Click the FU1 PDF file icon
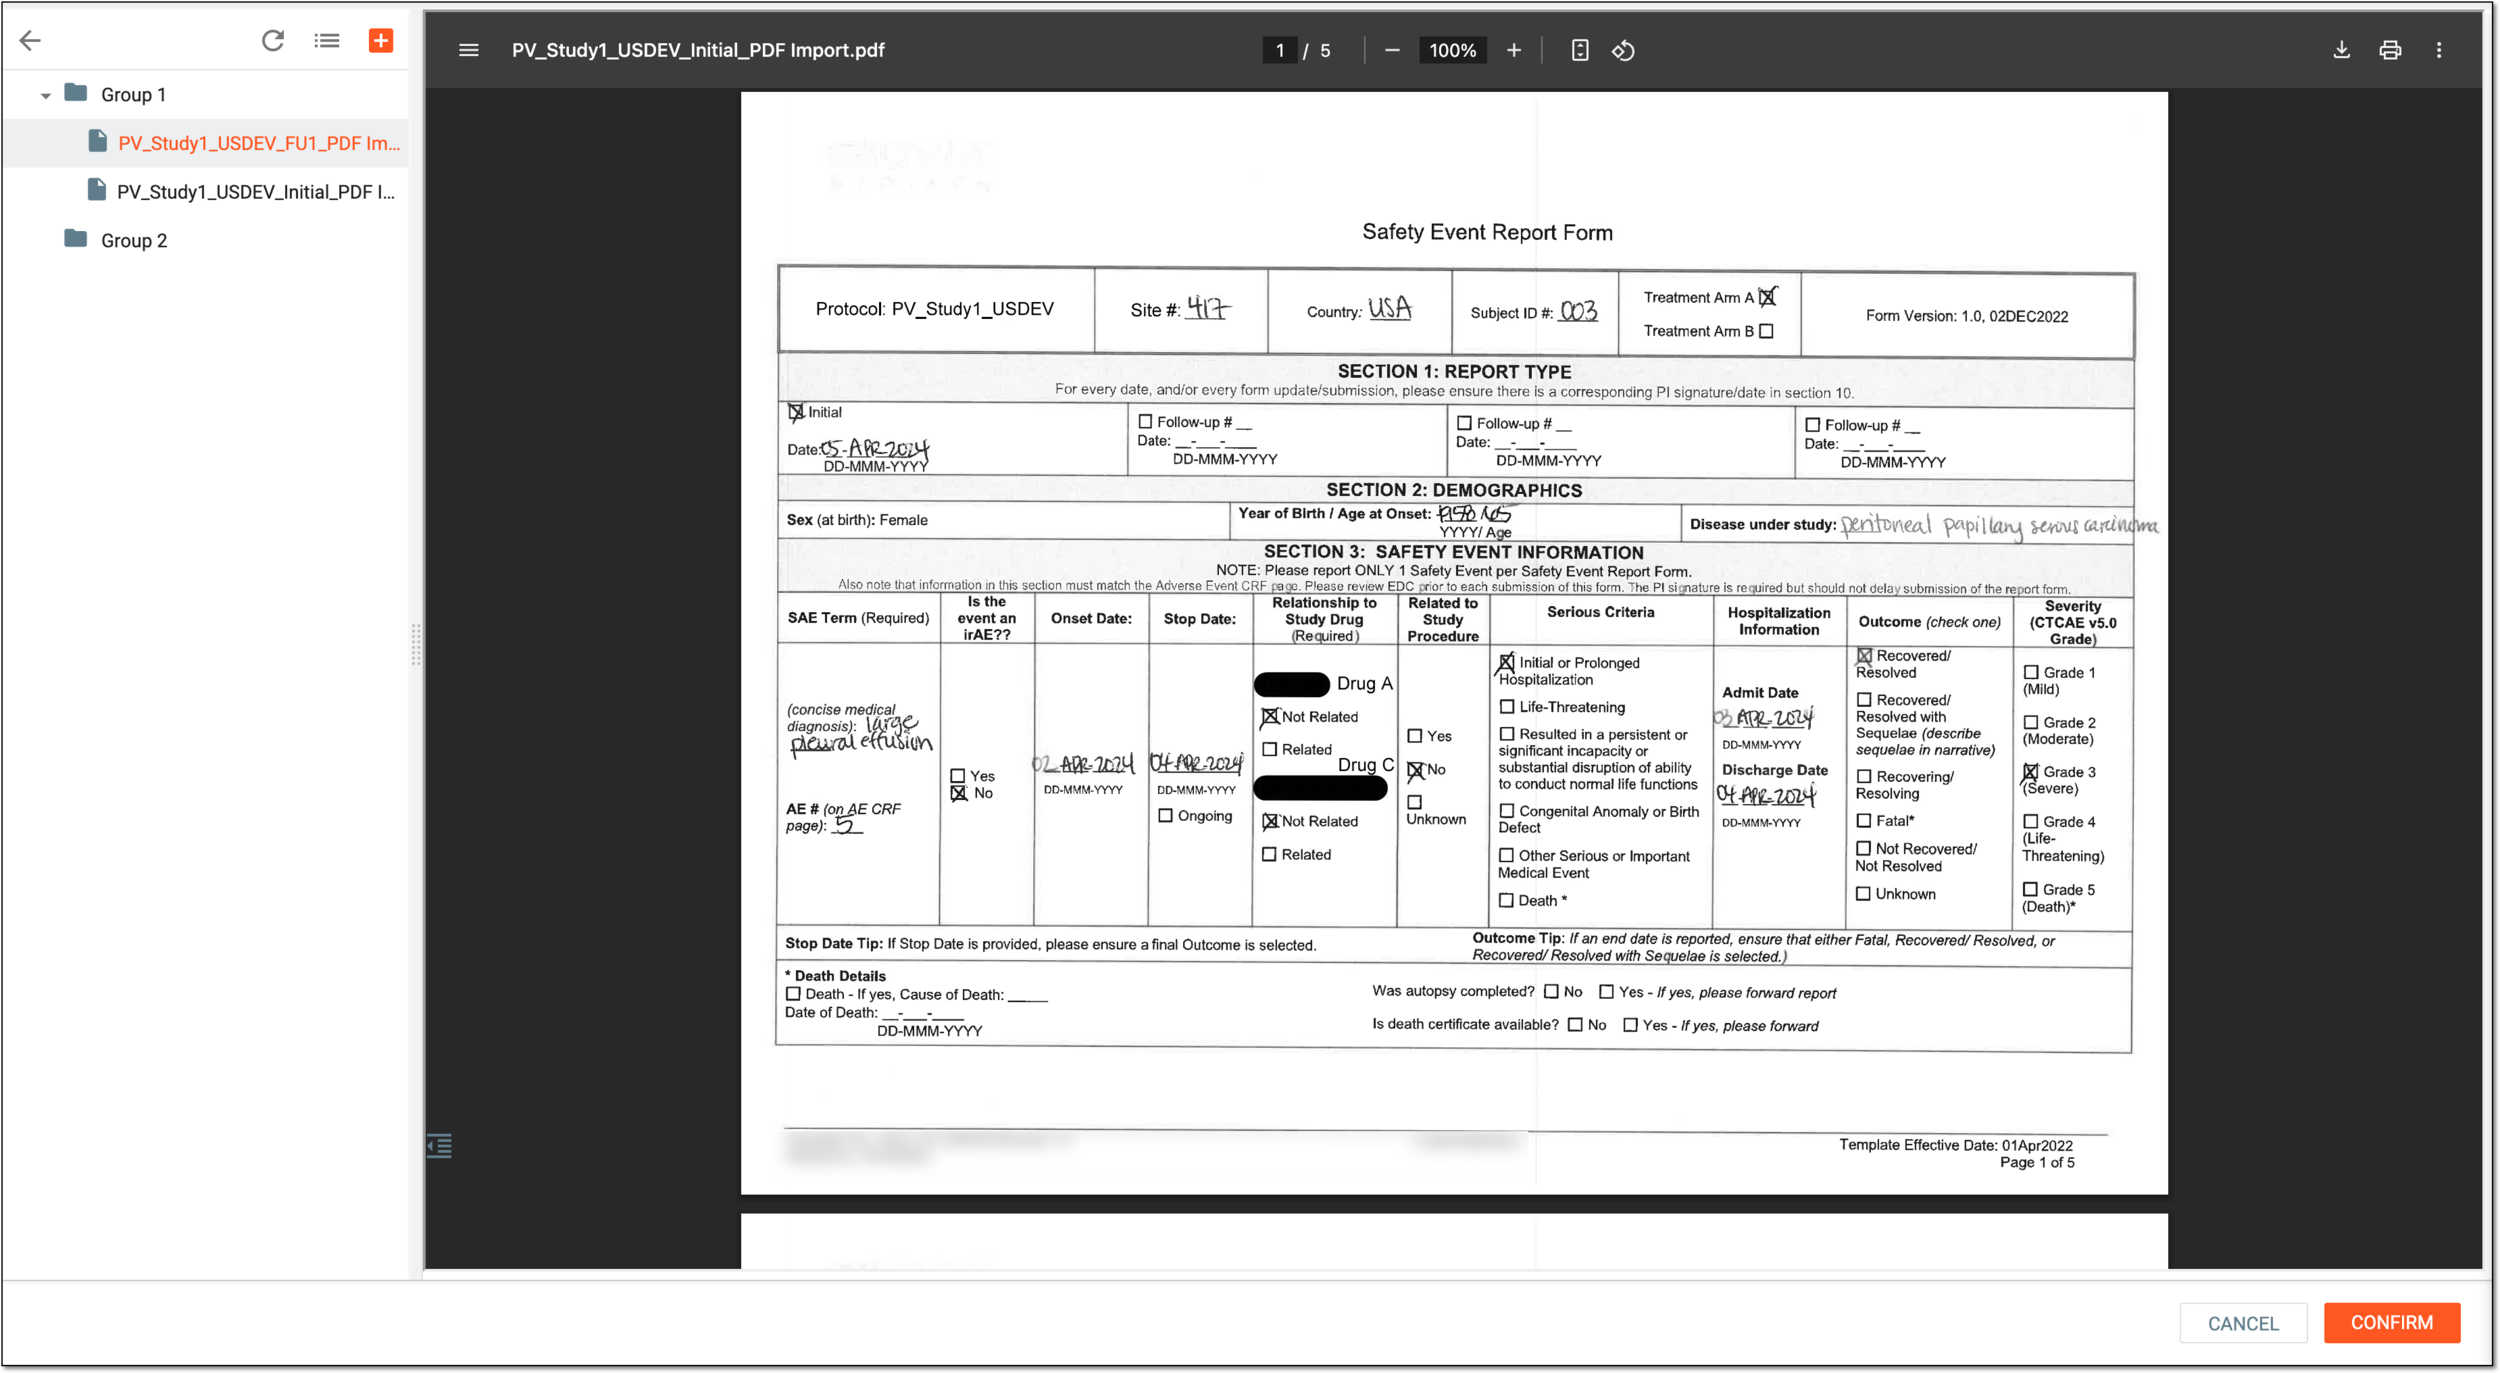 [98, 141]
